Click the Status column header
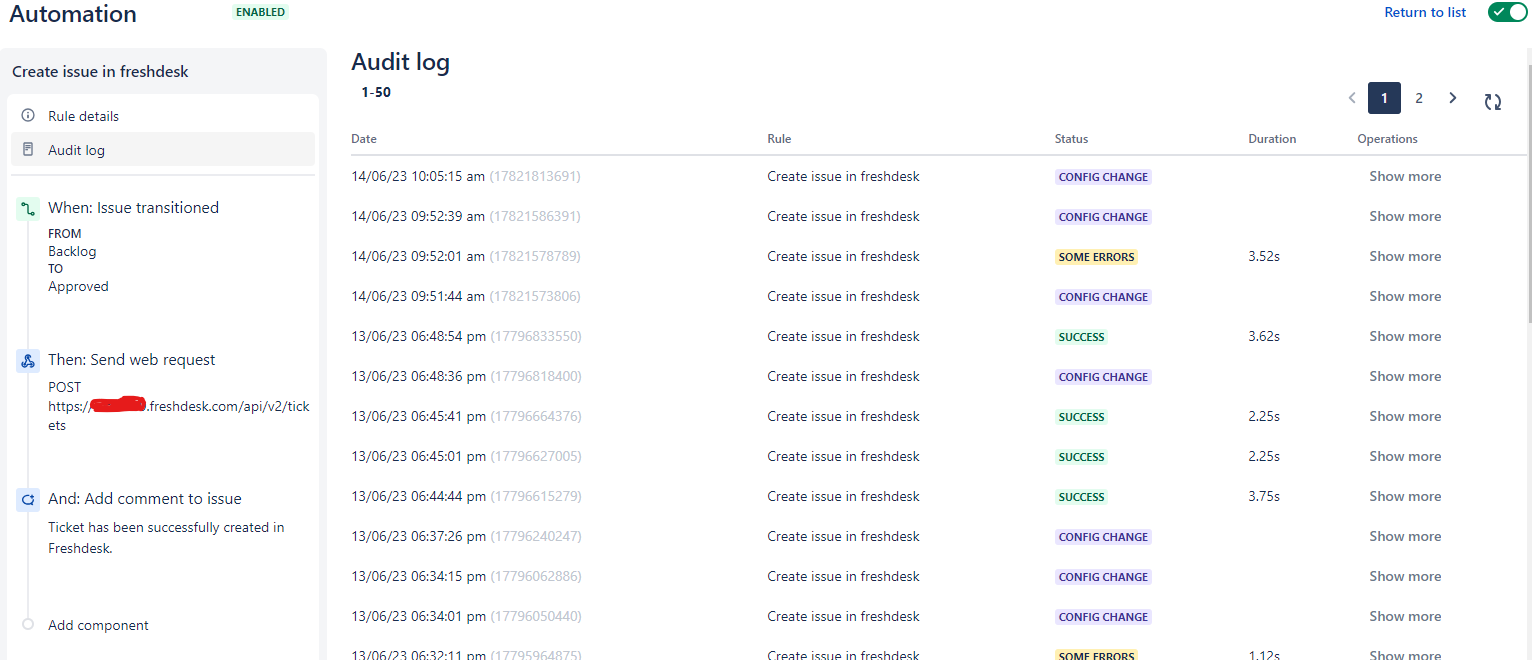Screen dimensions: 1532x660 pos(1071,139)
